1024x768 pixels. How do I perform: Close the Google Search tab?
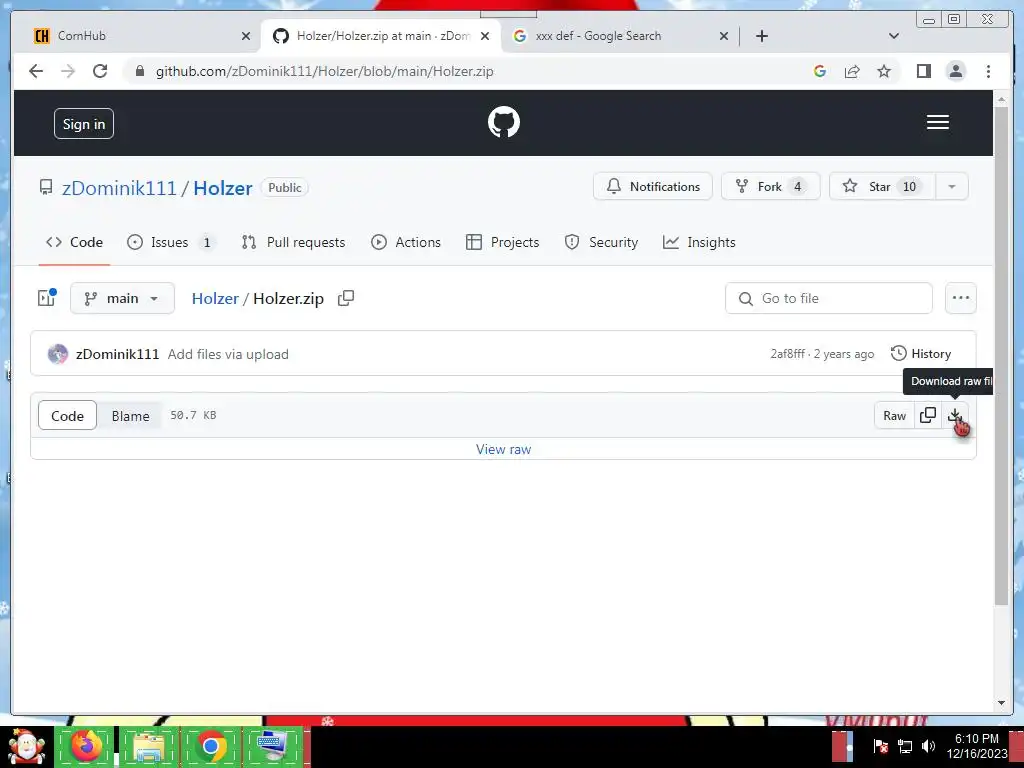(724, 37)
